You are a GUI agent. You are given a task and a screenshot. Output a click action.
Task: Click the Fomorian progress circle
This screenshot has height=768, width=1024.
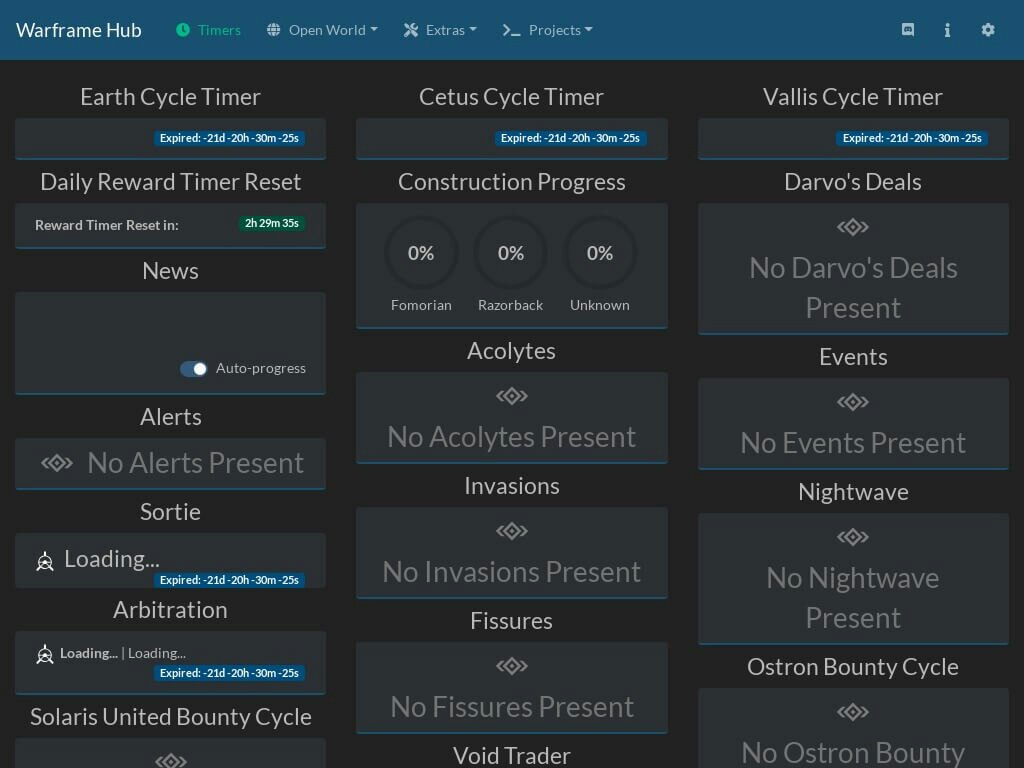click(x=421, y=253)
